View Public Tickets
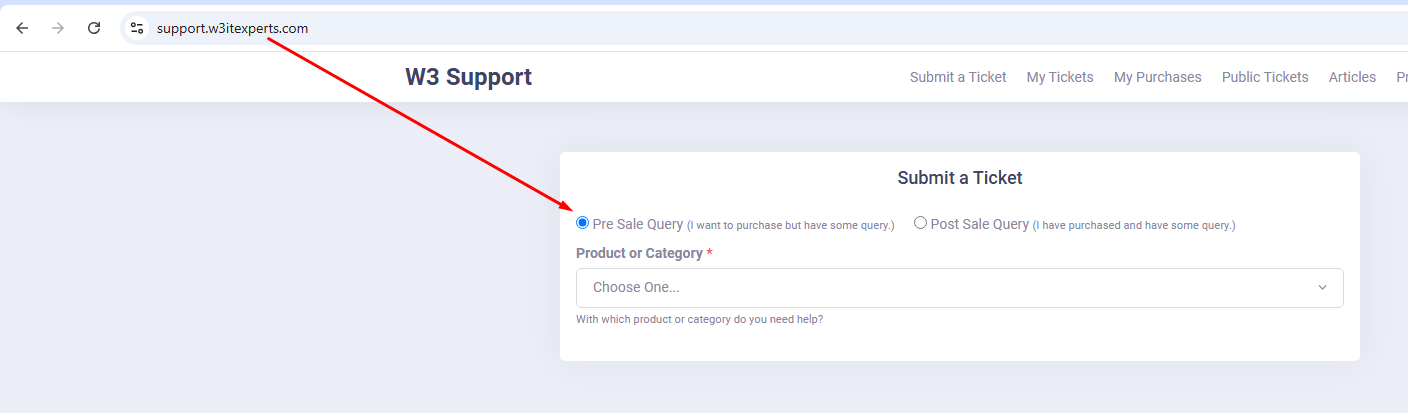Viewport: 1408px width, 413px height. pos(1265,77)
